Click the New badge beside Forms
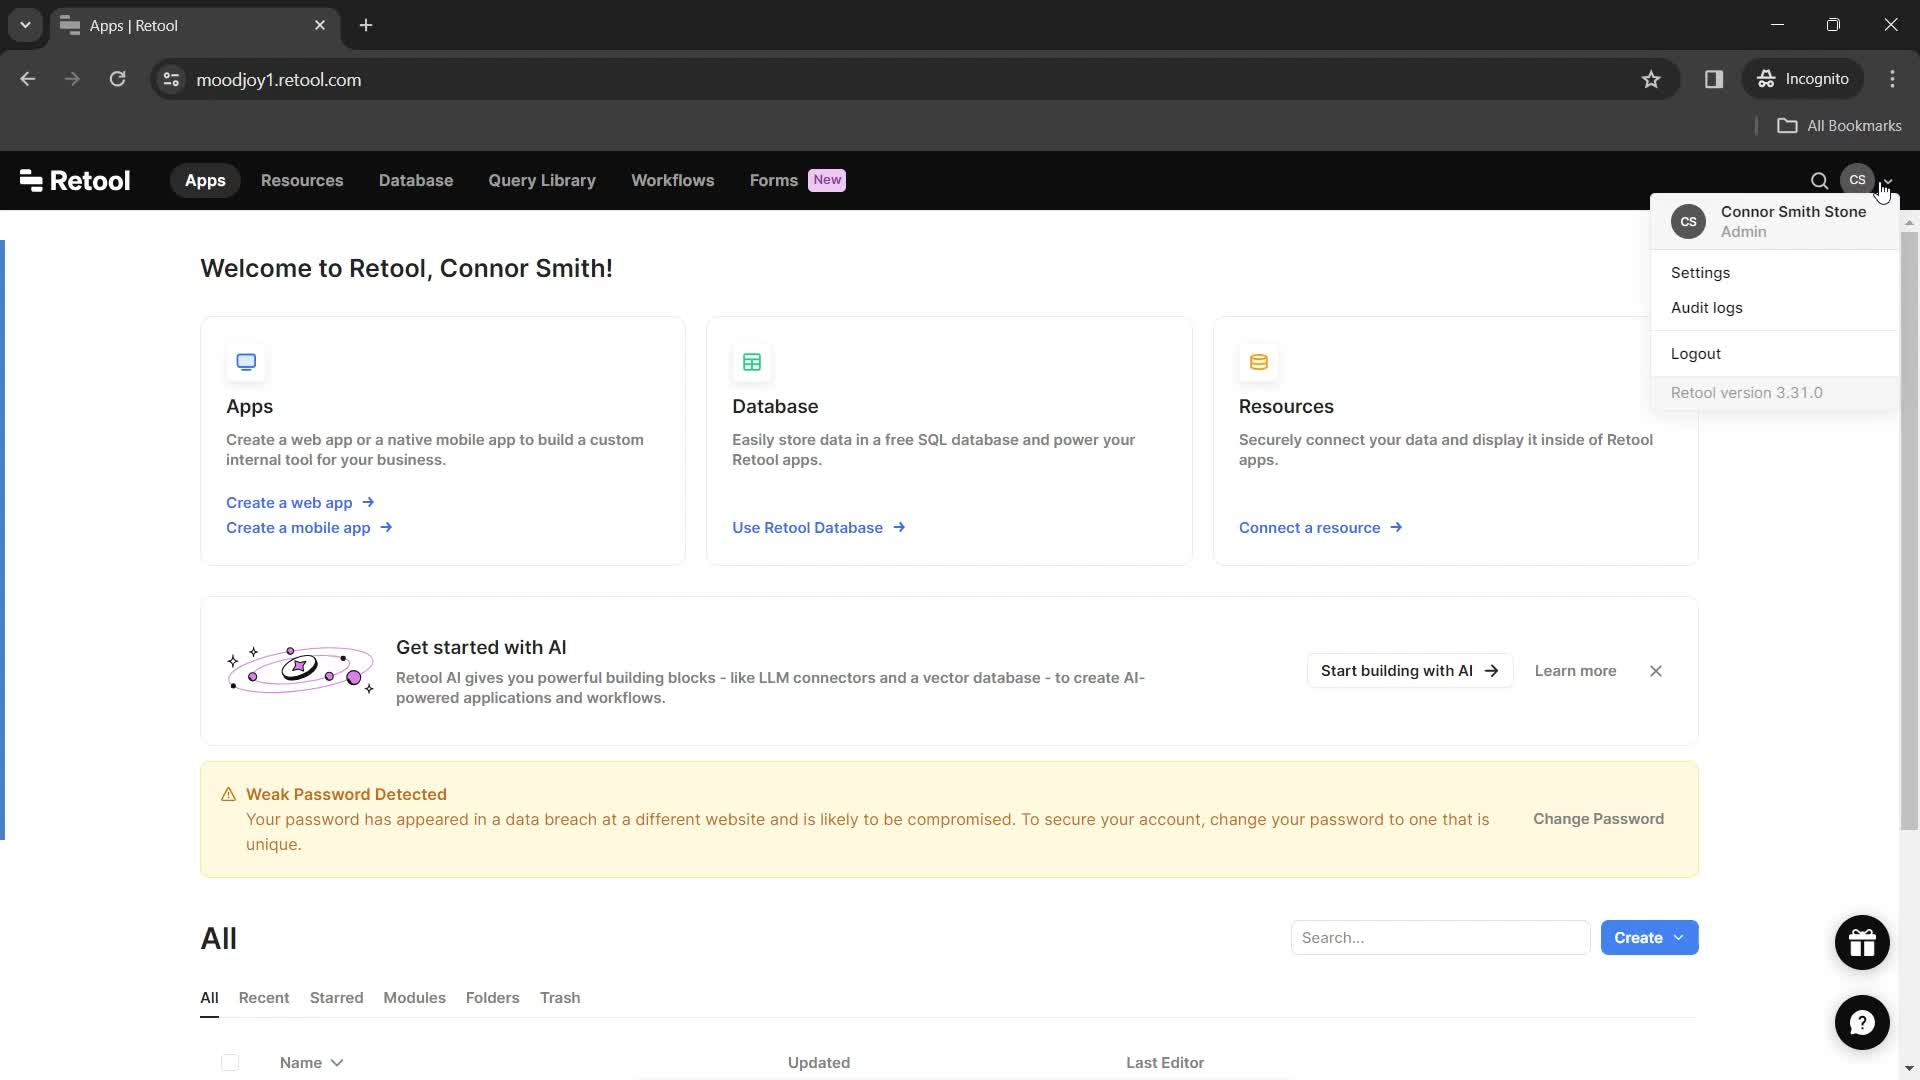 827,180
